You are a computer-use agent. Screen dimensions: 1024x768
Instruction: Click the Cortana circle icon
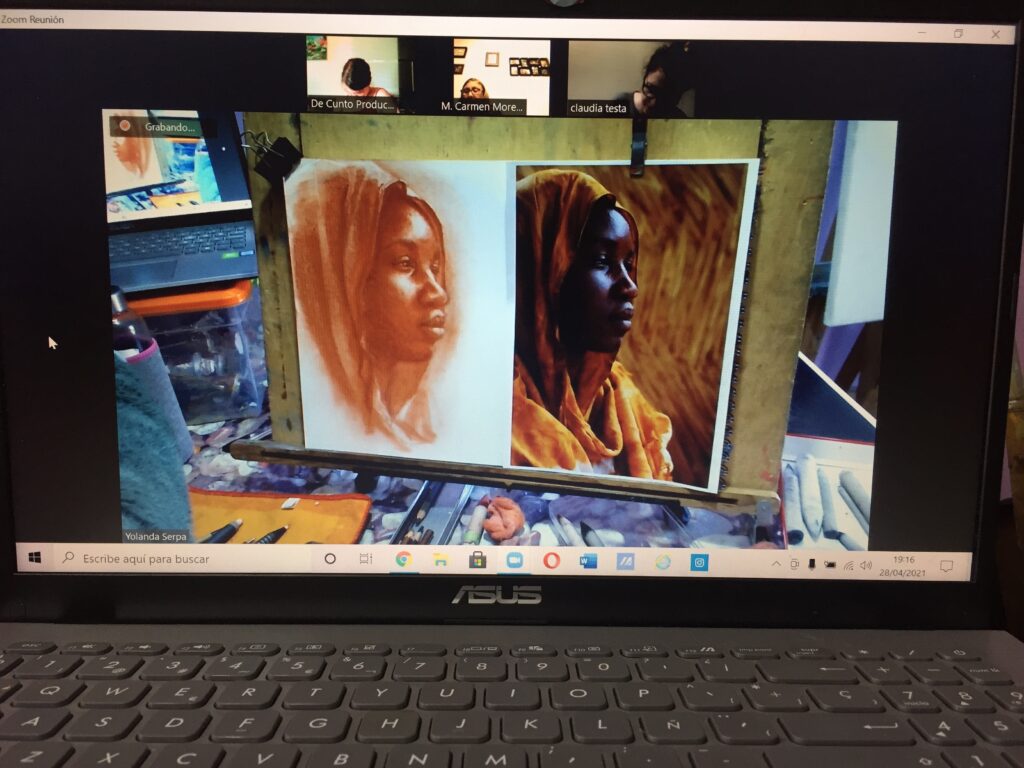point(330,559)
